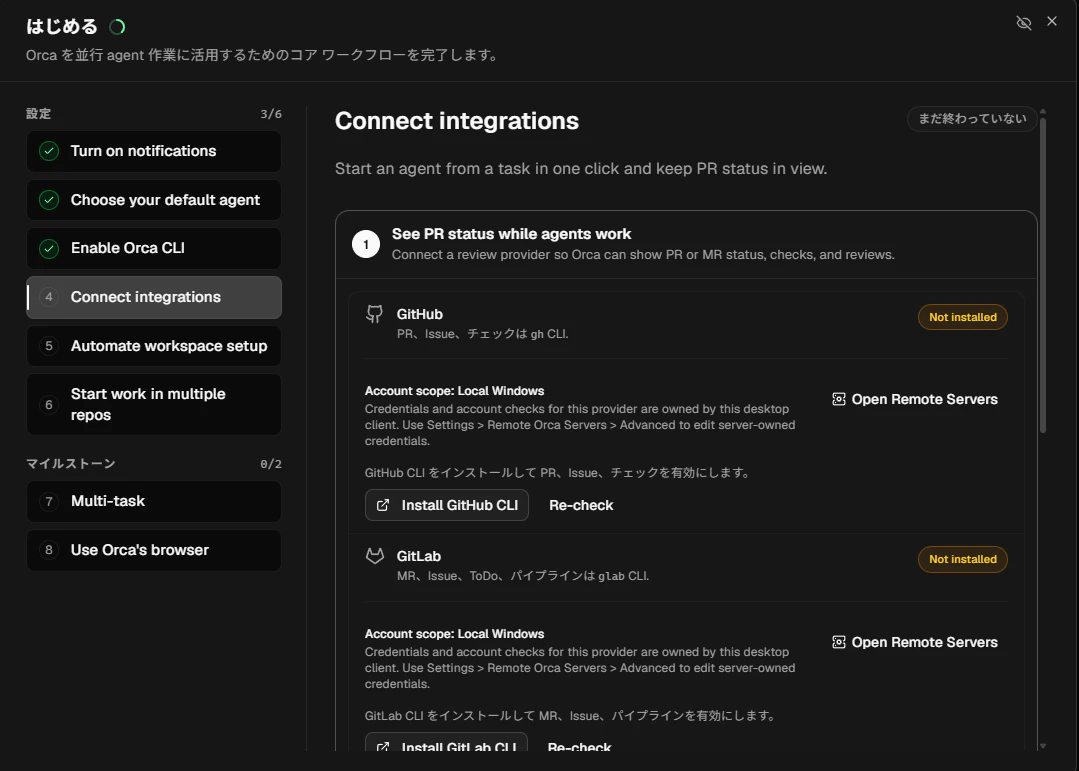Open the Choose your default agent step

click(153, 200)
